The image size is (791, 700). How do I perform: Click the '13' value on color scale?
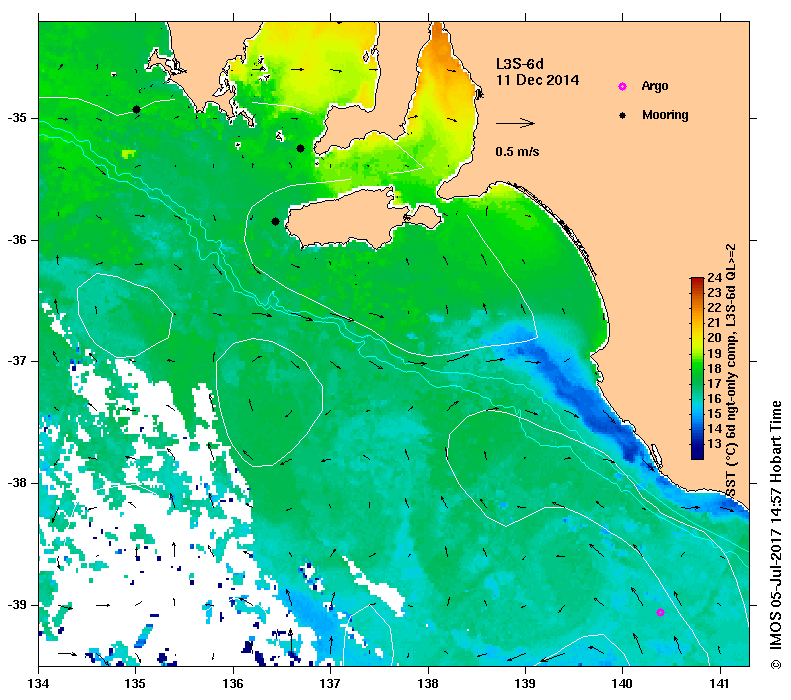coord(714,444)
